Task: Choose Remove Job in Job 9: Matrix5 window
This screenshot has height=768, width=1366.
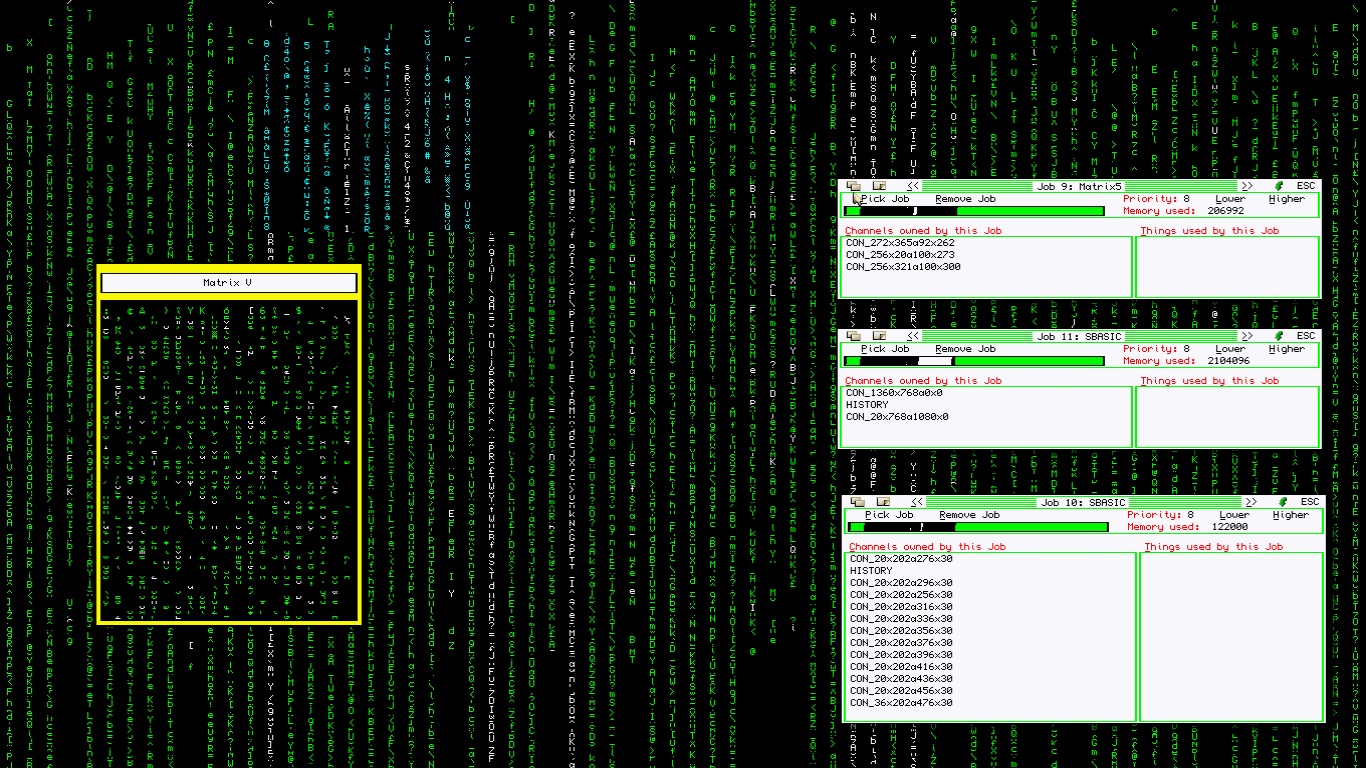Action: 965,199
